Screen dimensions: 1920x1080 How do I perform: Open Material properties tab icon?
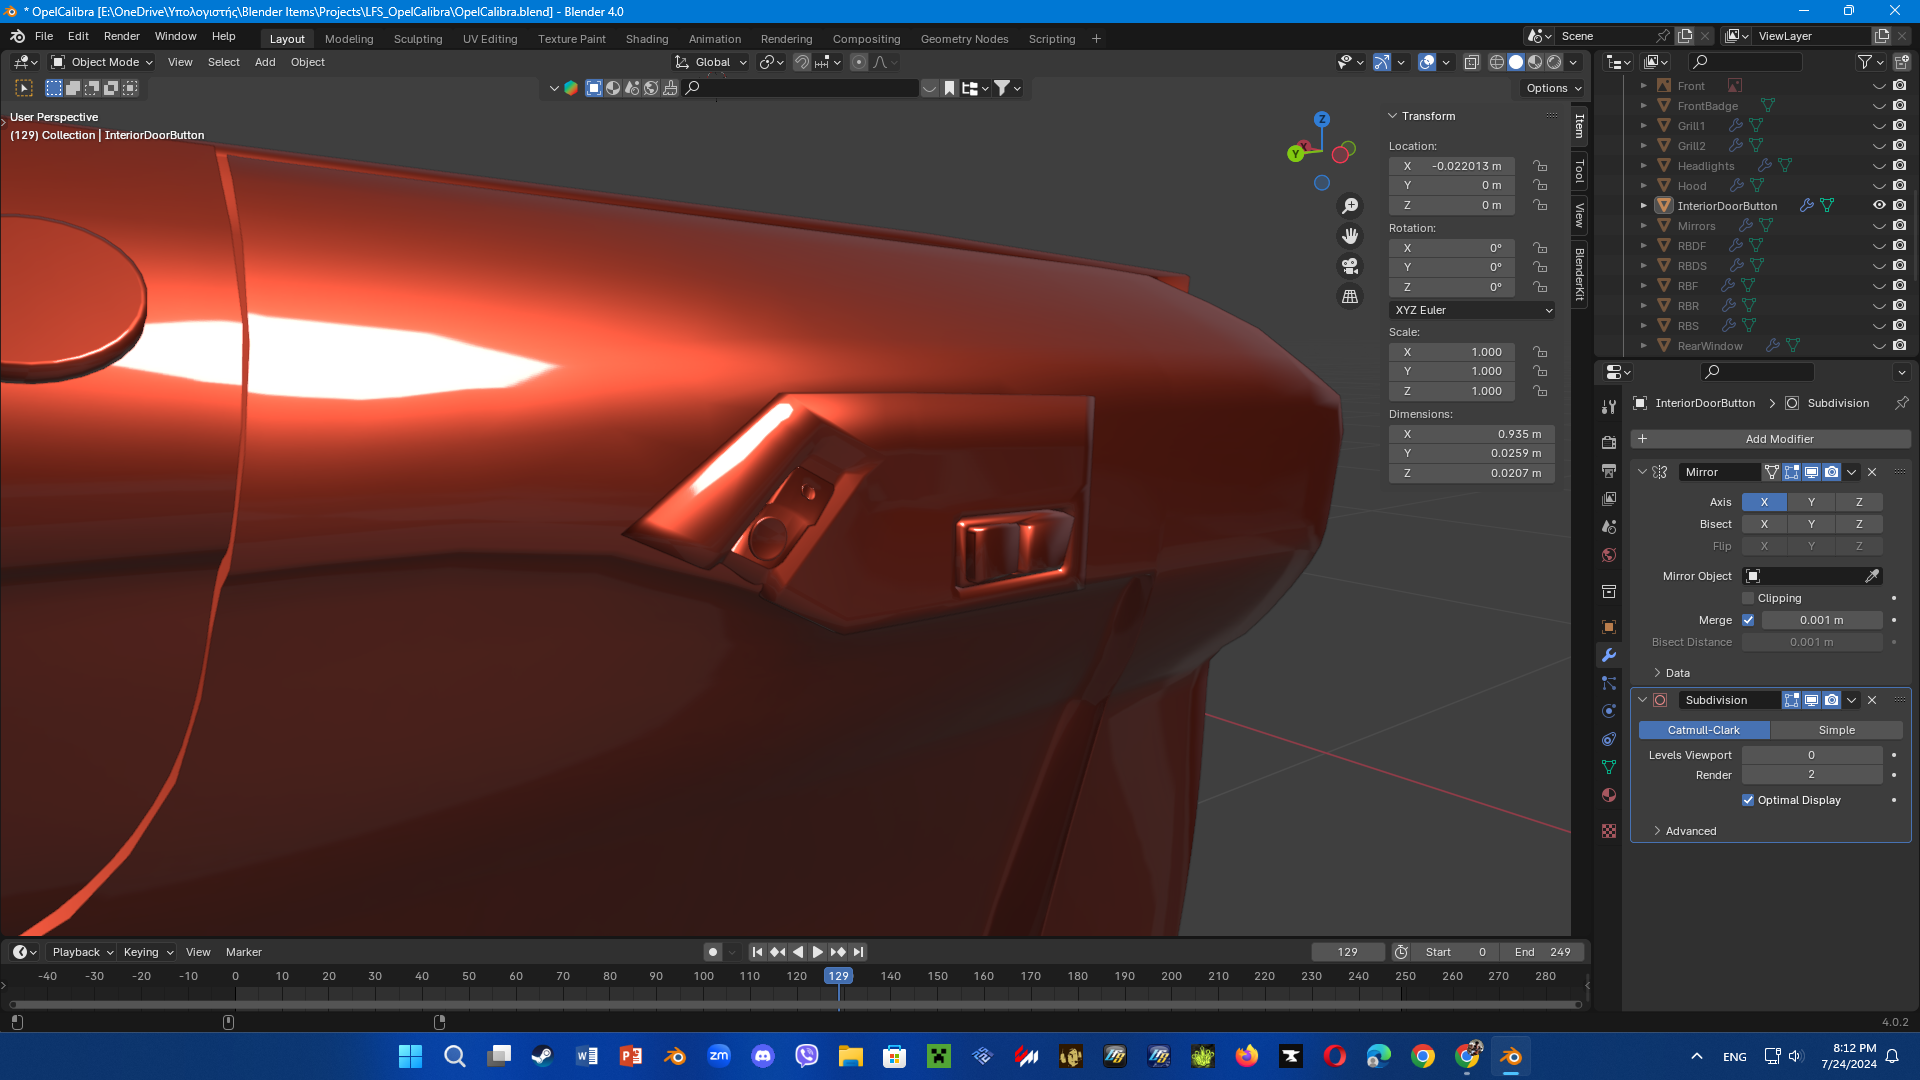(x=1609, y=796)
